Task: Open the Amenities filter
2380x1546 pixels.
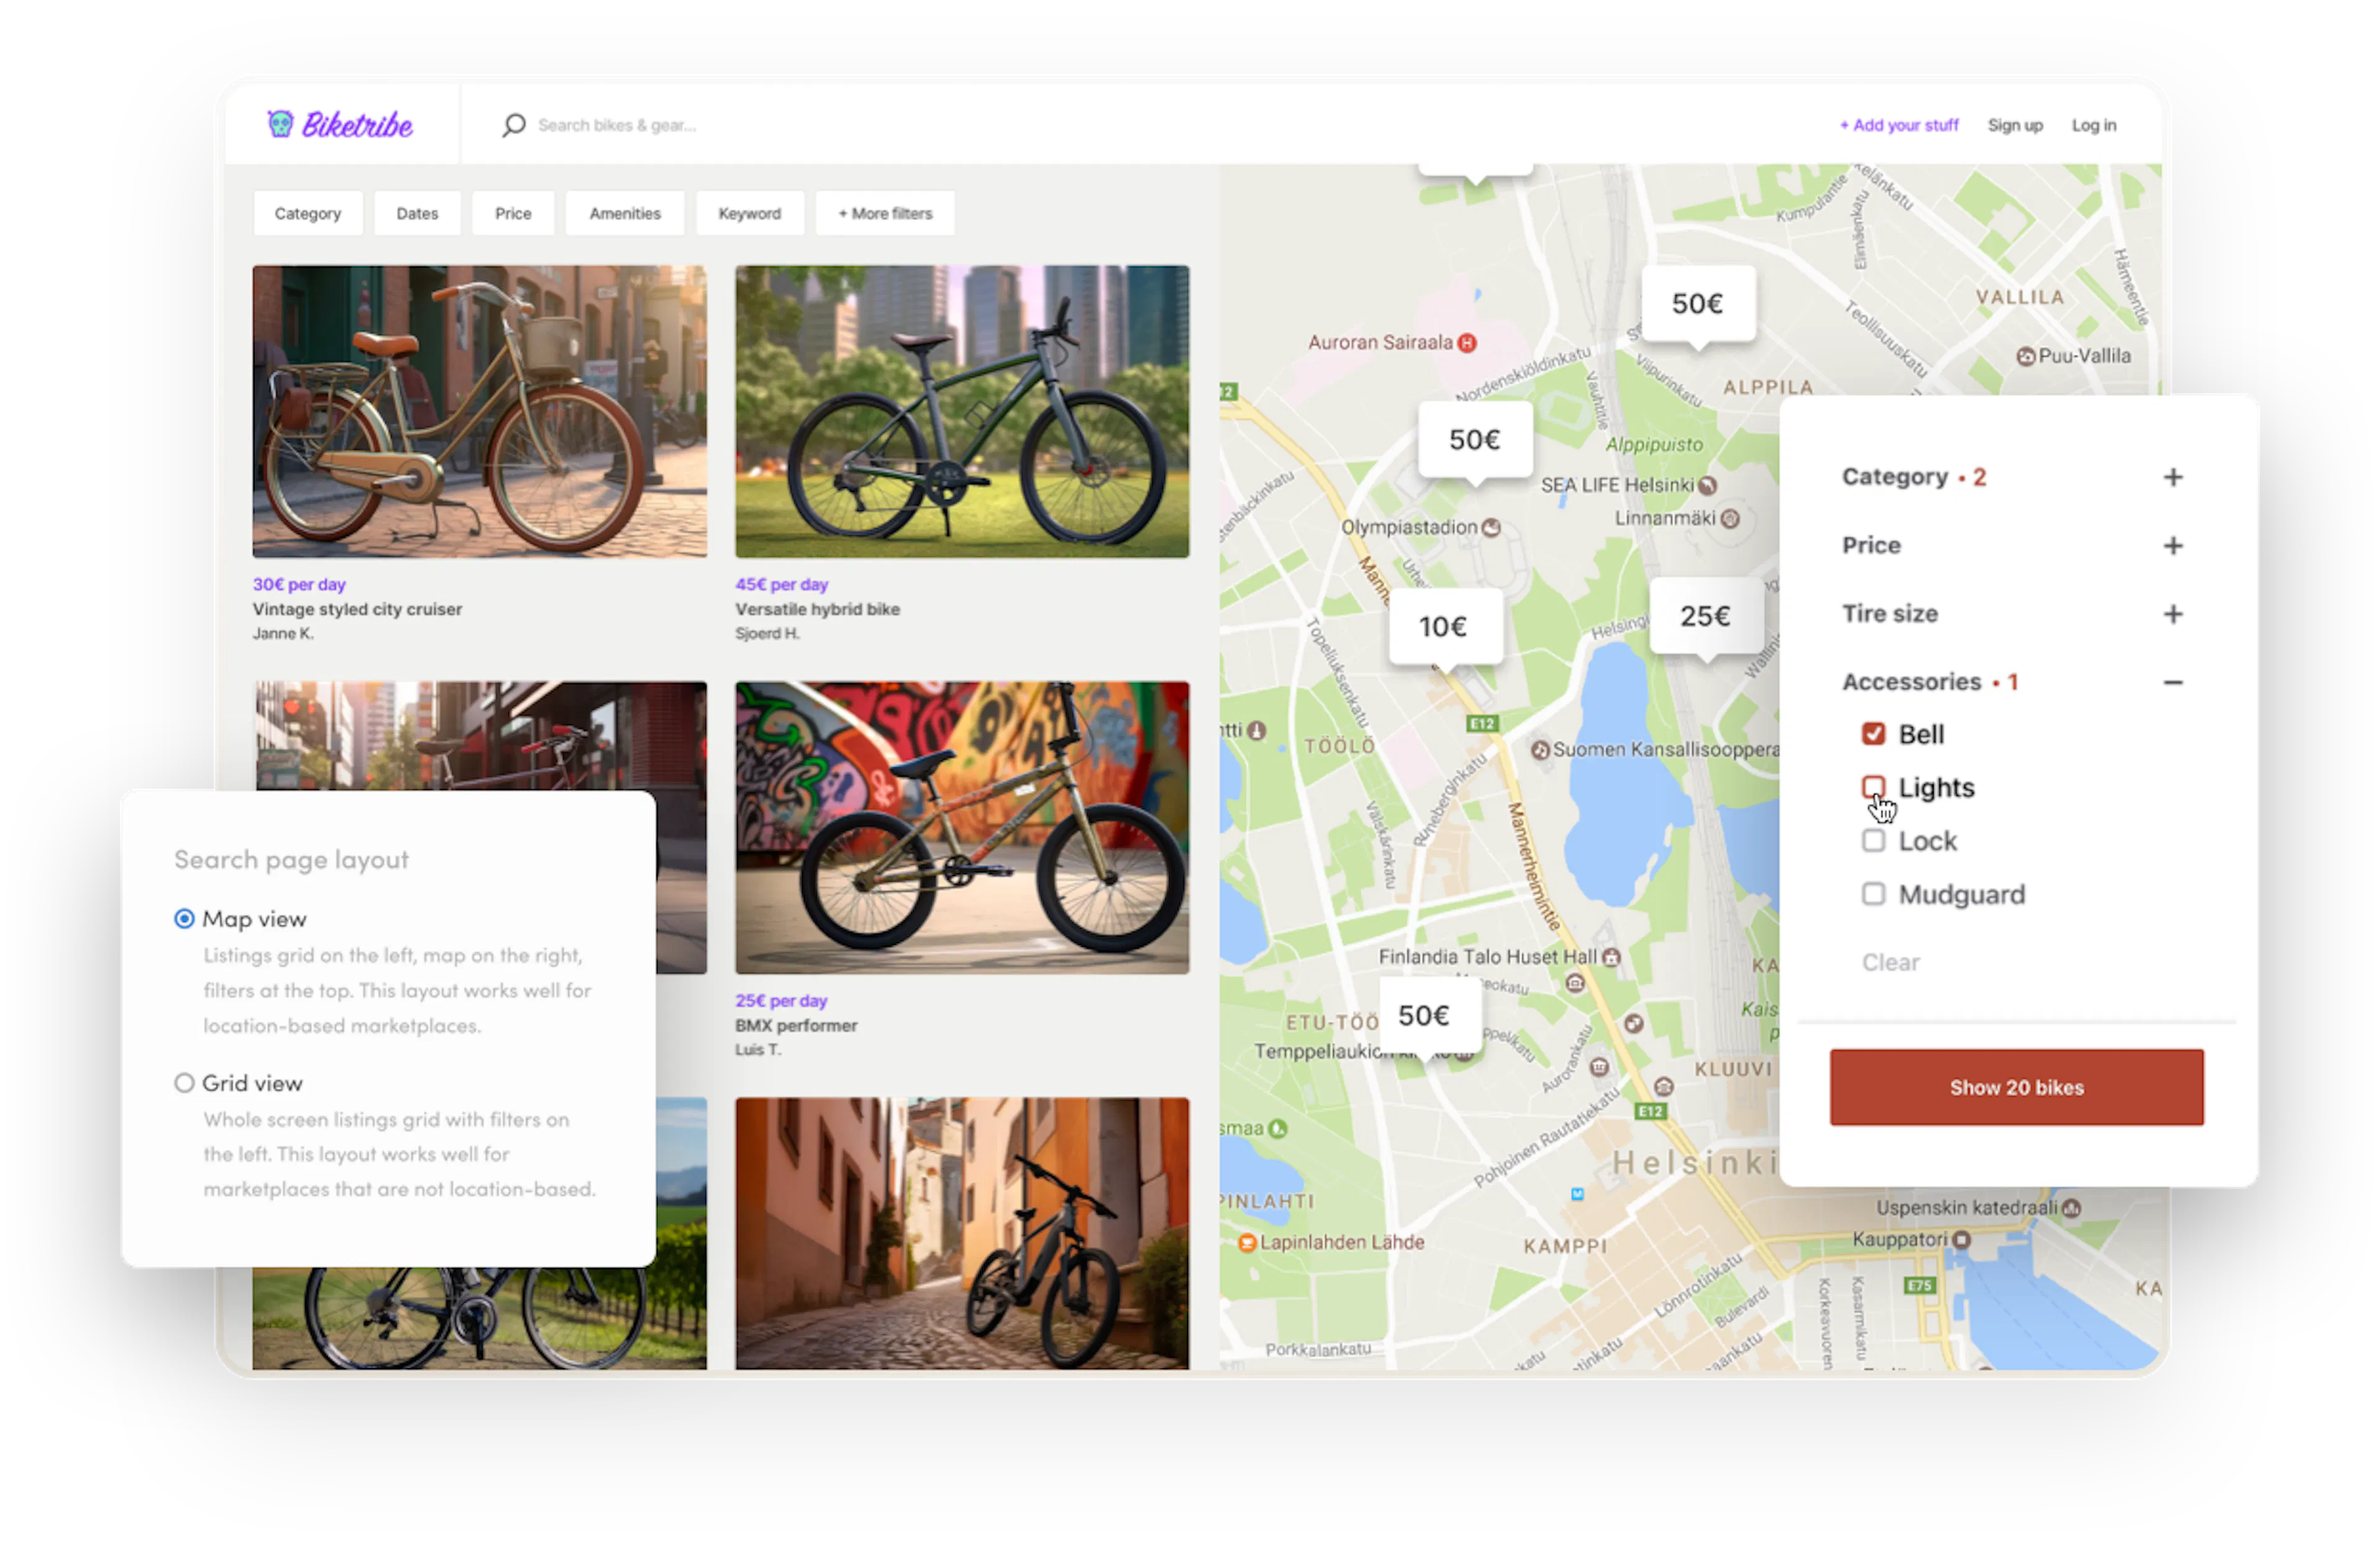Action: tap(625, 213)
